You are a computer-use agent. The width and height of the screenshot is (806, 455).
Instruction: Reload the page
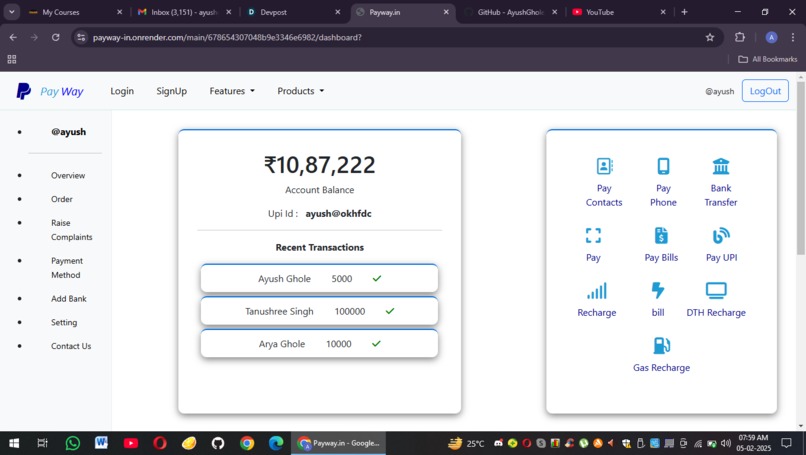(x=56, y=37)
